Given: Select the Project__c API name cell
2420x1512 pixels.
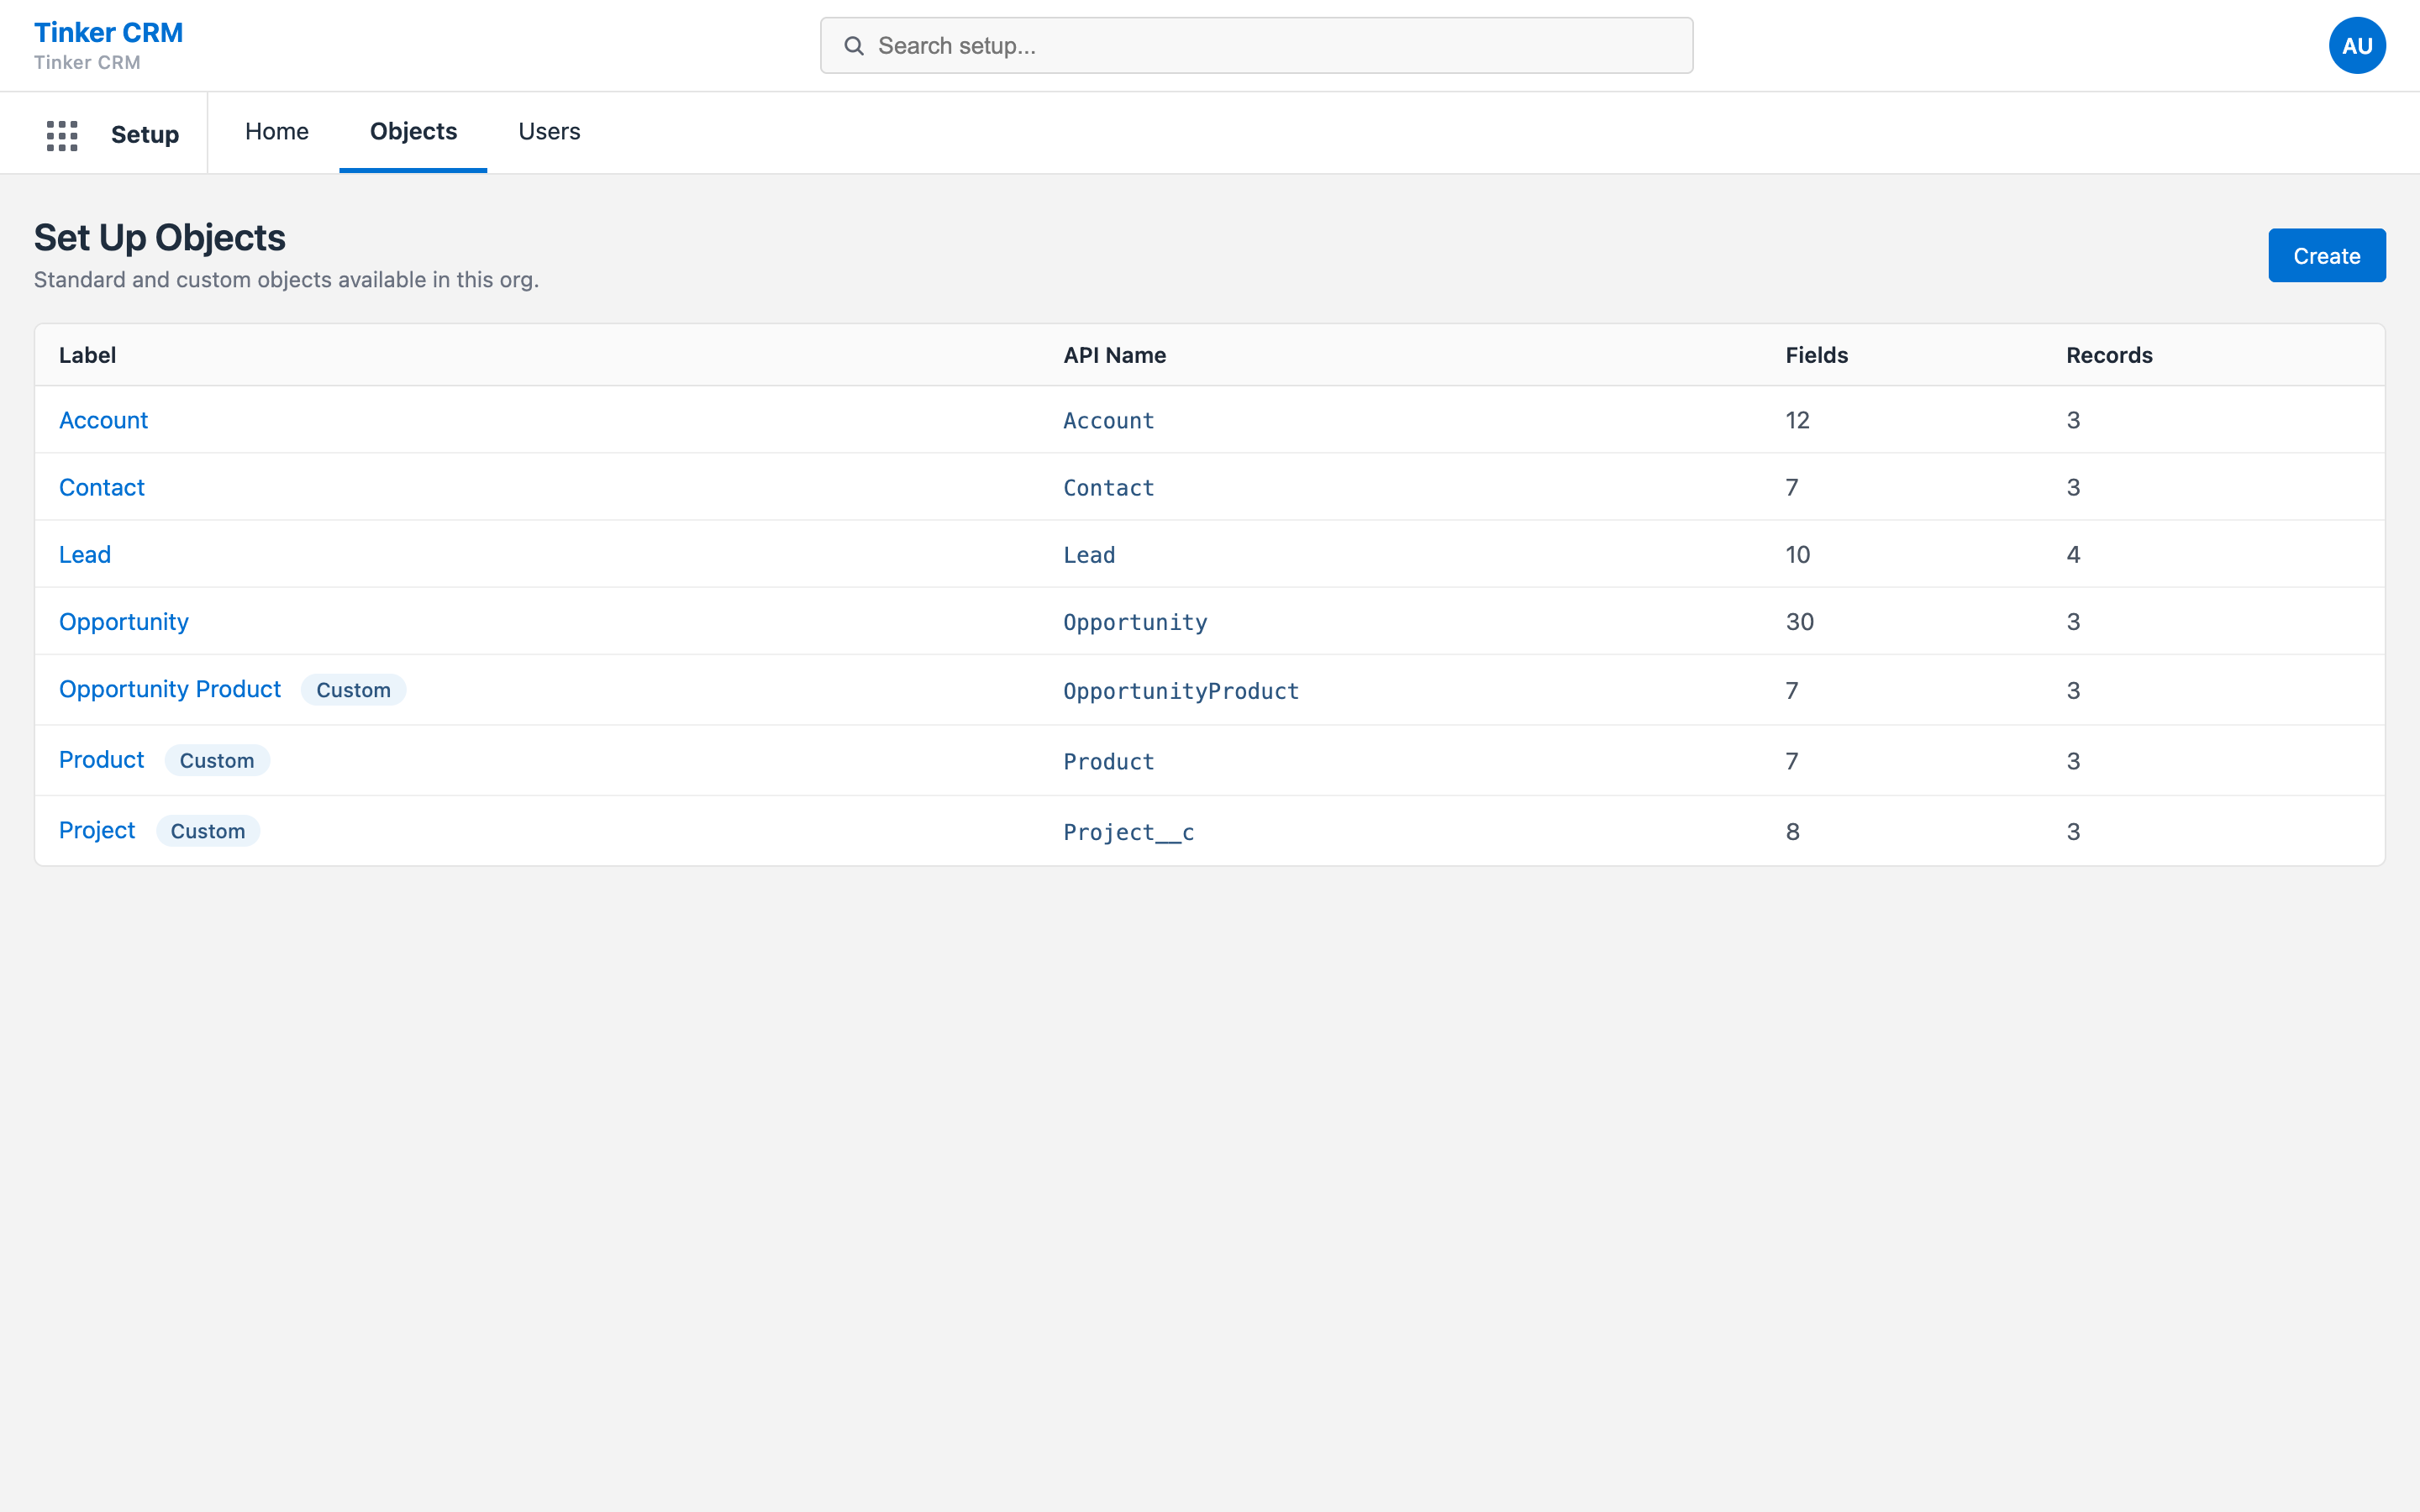Looking at the screenshot, I should point(1128,832).
